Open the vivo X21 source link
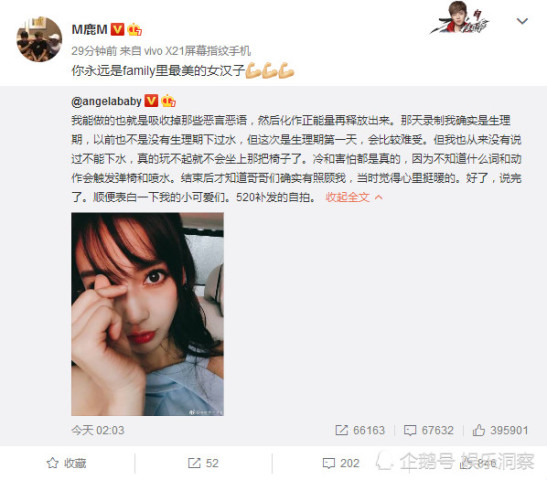547x480 pixels. [197, 51]
